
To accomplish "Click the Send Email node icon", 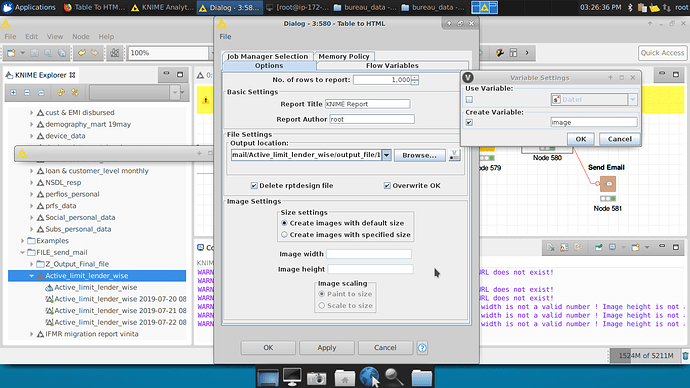I will tap(608, 184).
